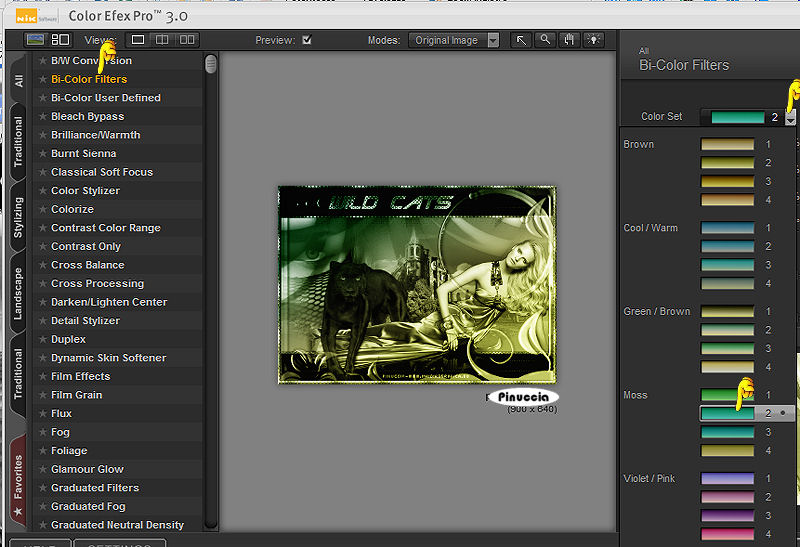800x547 pixels.
Task: Select the zoom magnifier tool
Action: coord(545,40)
